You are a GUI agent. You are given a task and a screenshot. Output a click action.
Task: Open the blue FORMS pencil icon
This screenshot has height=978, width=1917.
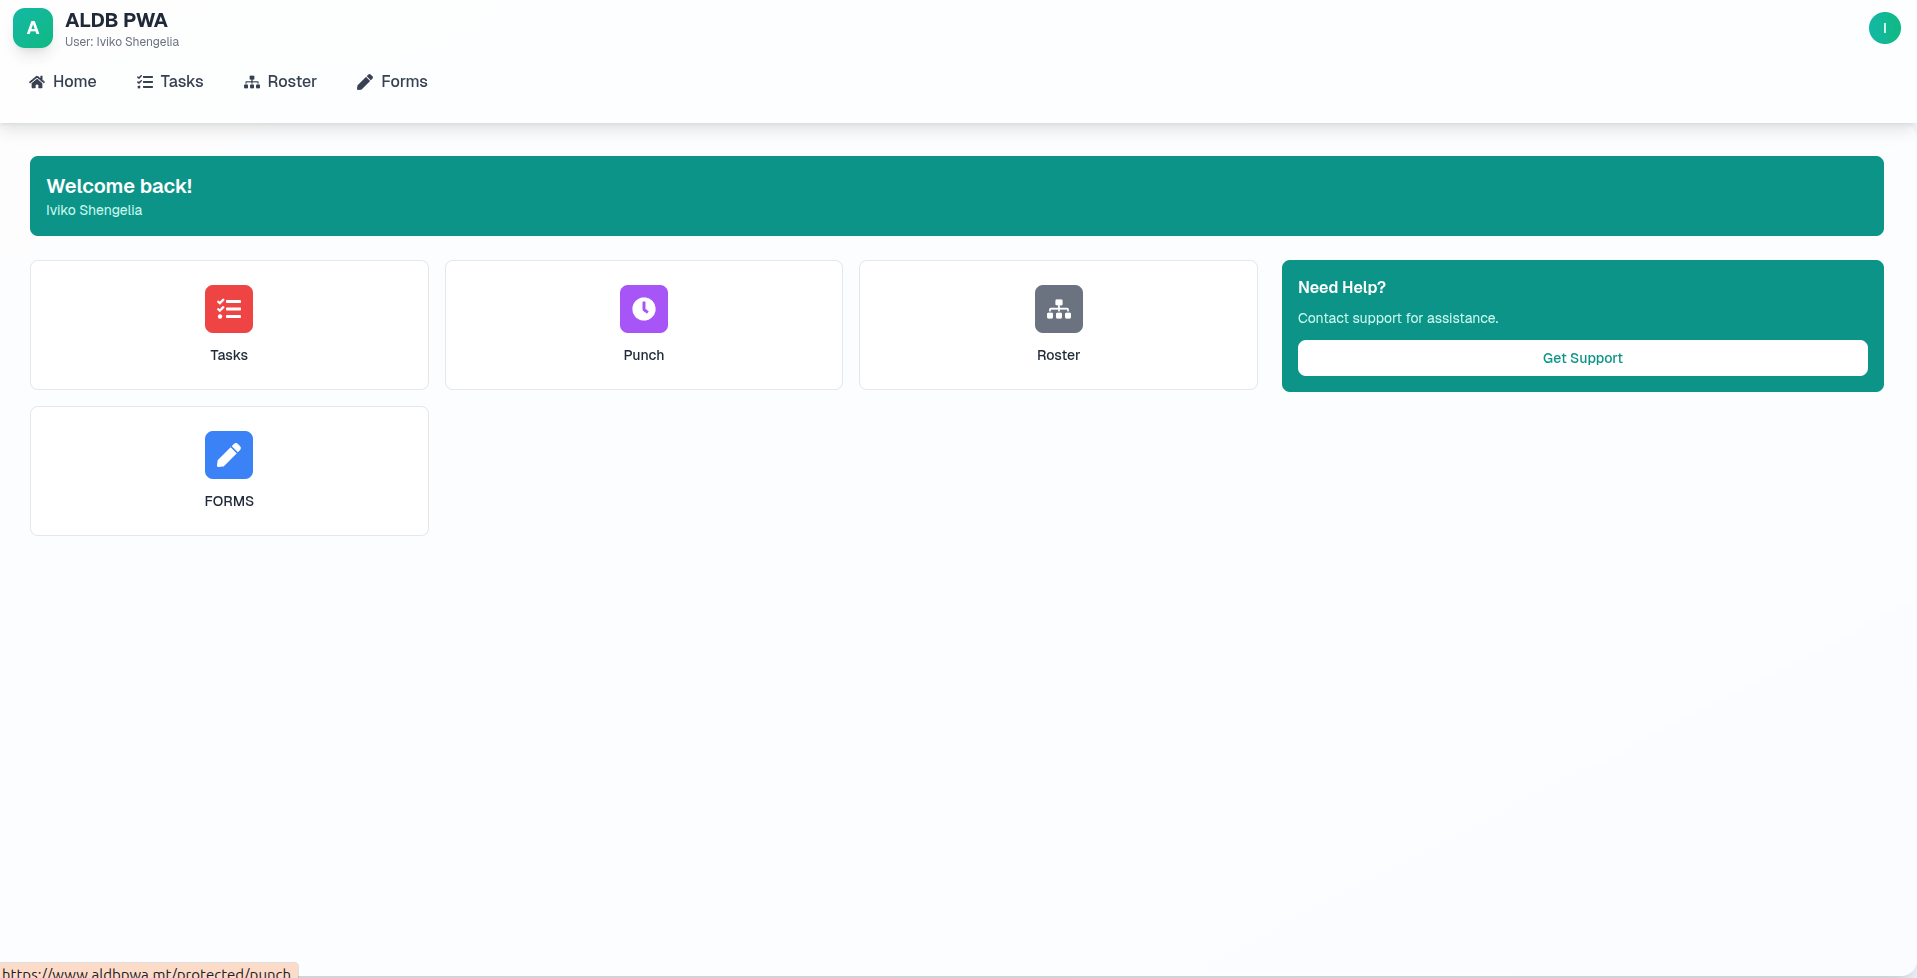pyautogui.click(x=229, y=455)
